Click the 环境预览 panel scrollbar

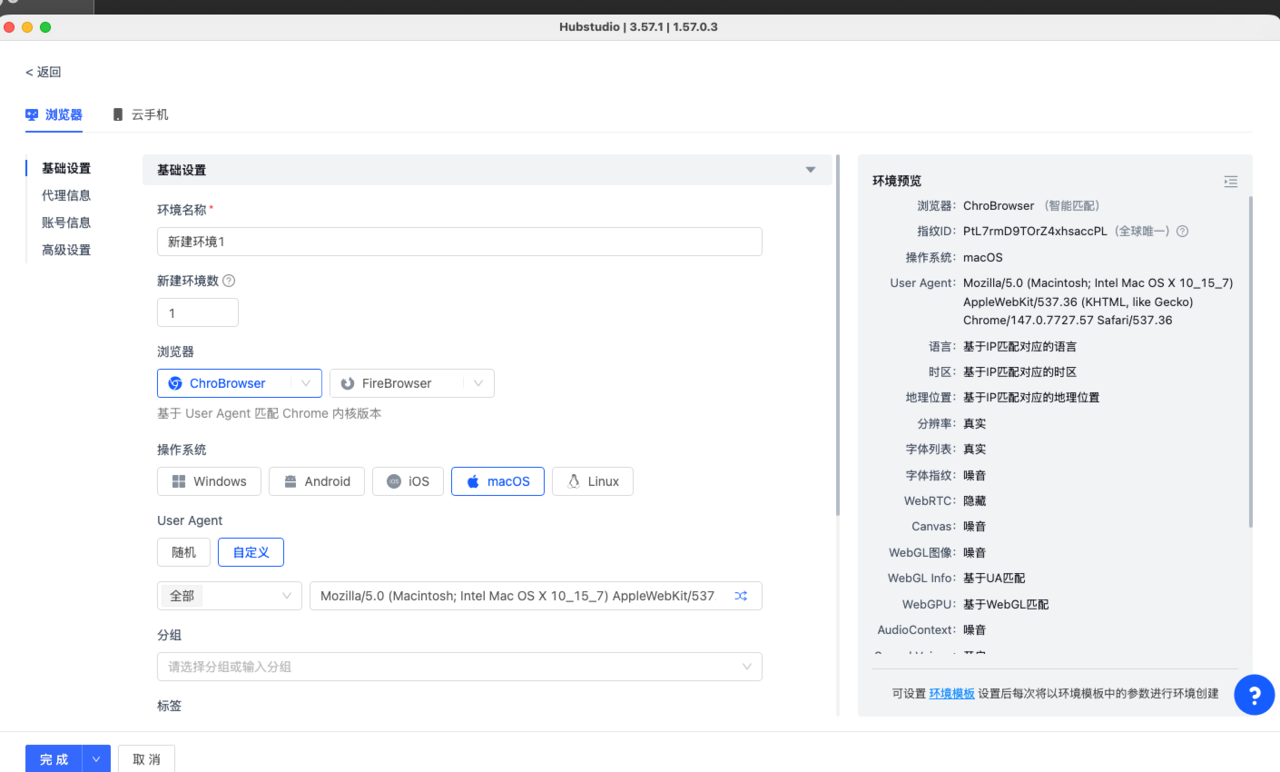1249,362
